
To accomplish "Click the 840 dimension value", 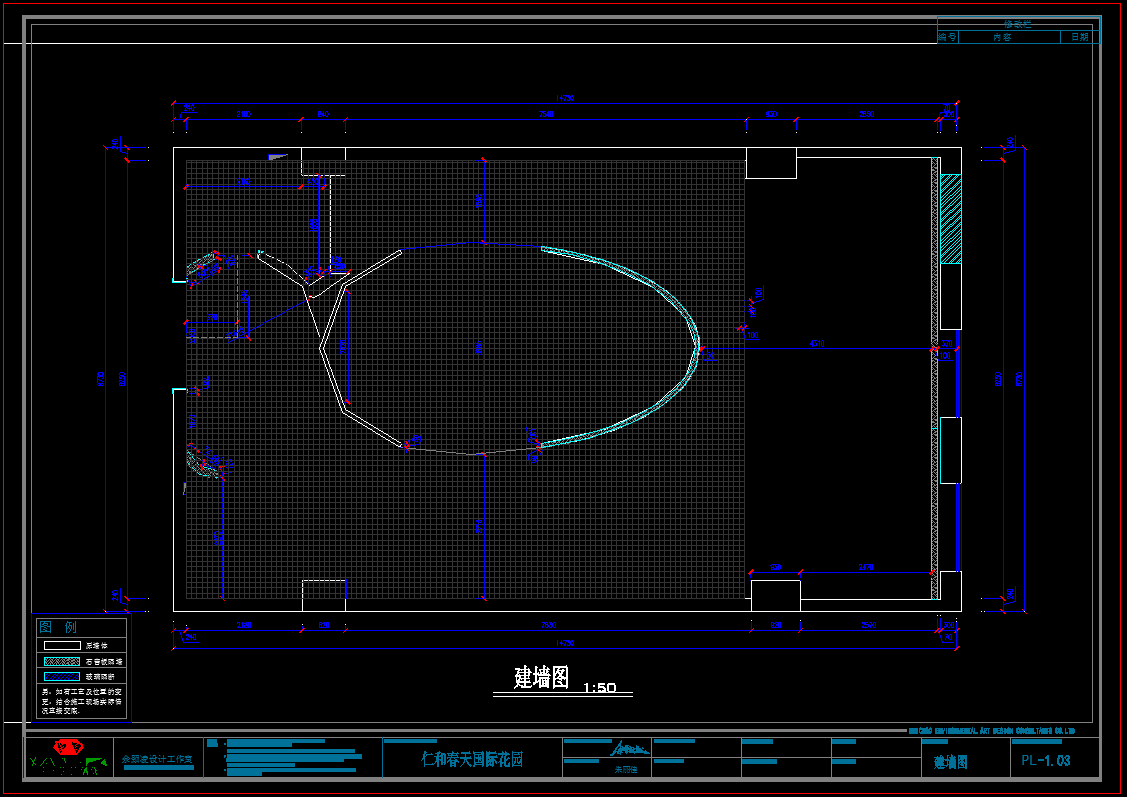I will point(323,114).
